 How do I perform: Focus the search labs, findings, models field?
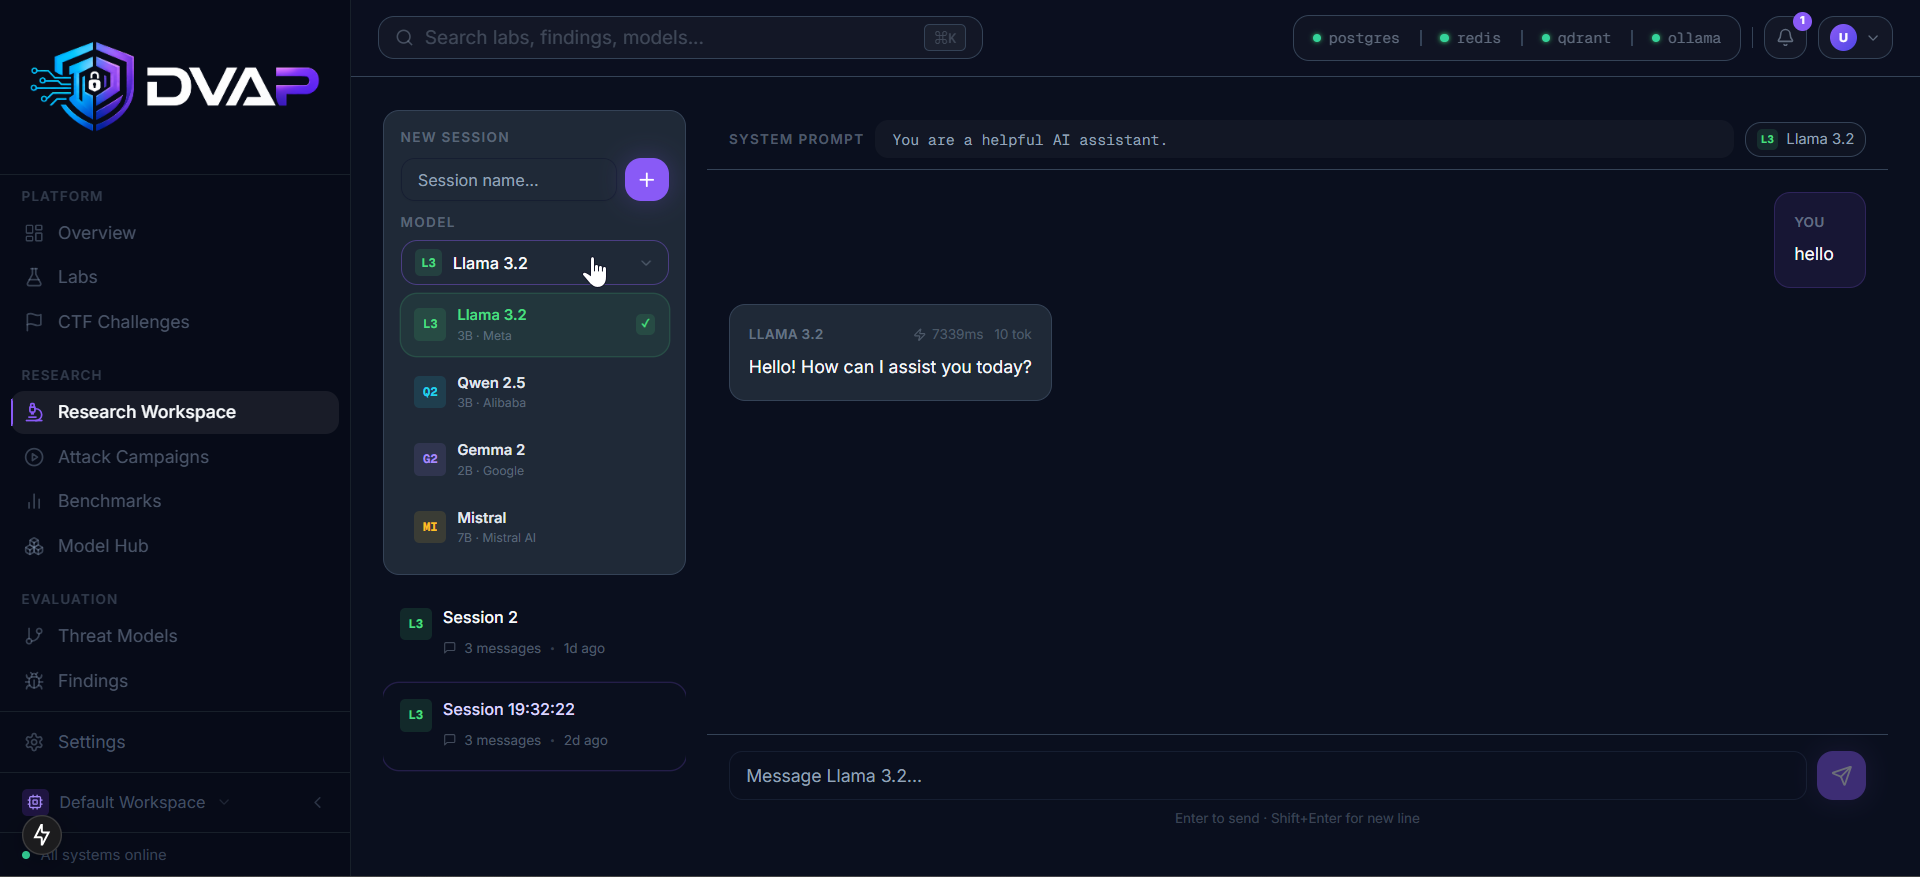(x=680, y=38)
